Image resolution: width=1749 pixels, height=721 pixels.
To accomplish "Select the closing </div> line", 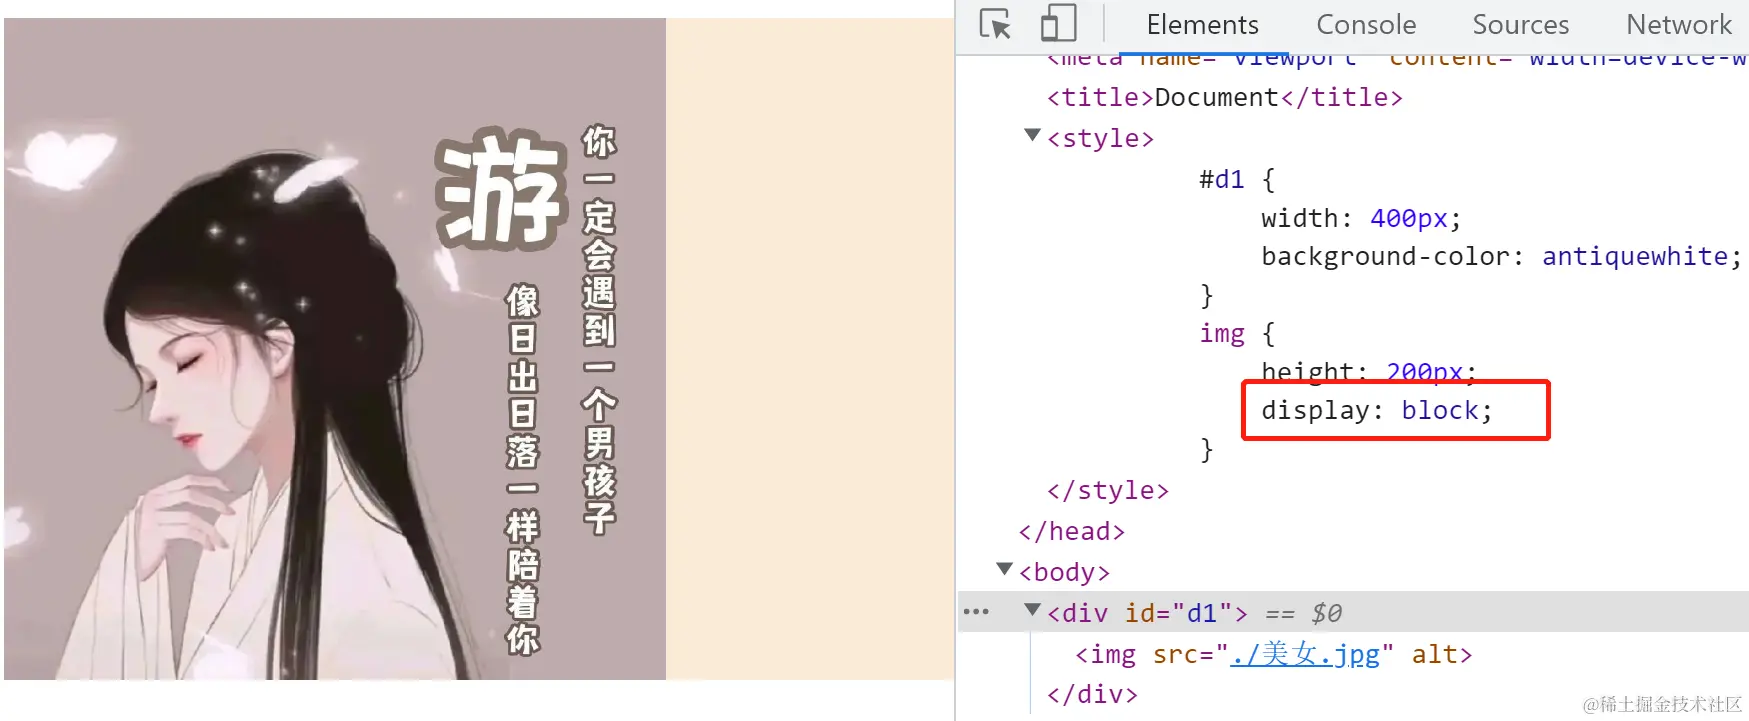I will tap(1092, 694).
